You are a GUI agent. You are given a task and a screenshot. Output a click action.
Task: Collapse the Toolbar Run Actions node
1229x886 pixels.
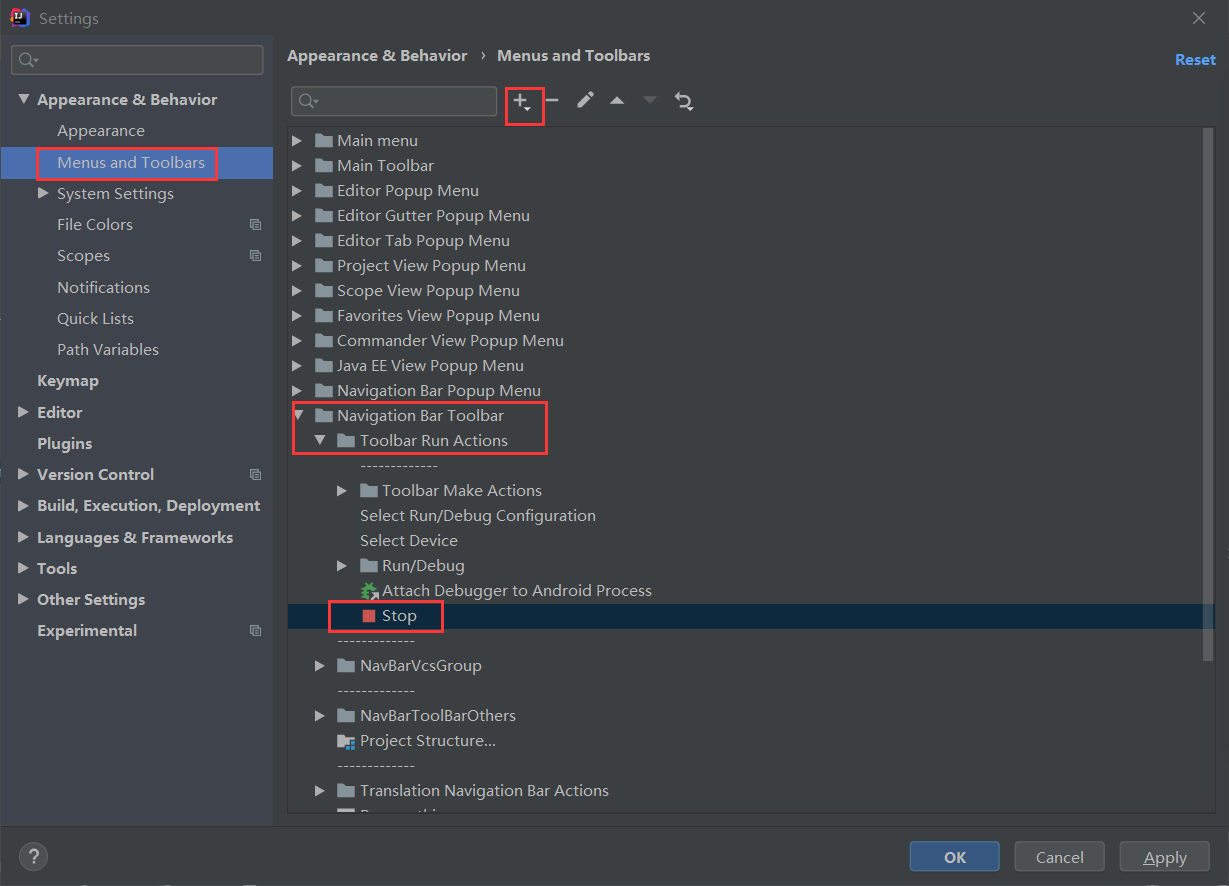tap(320, 440)
